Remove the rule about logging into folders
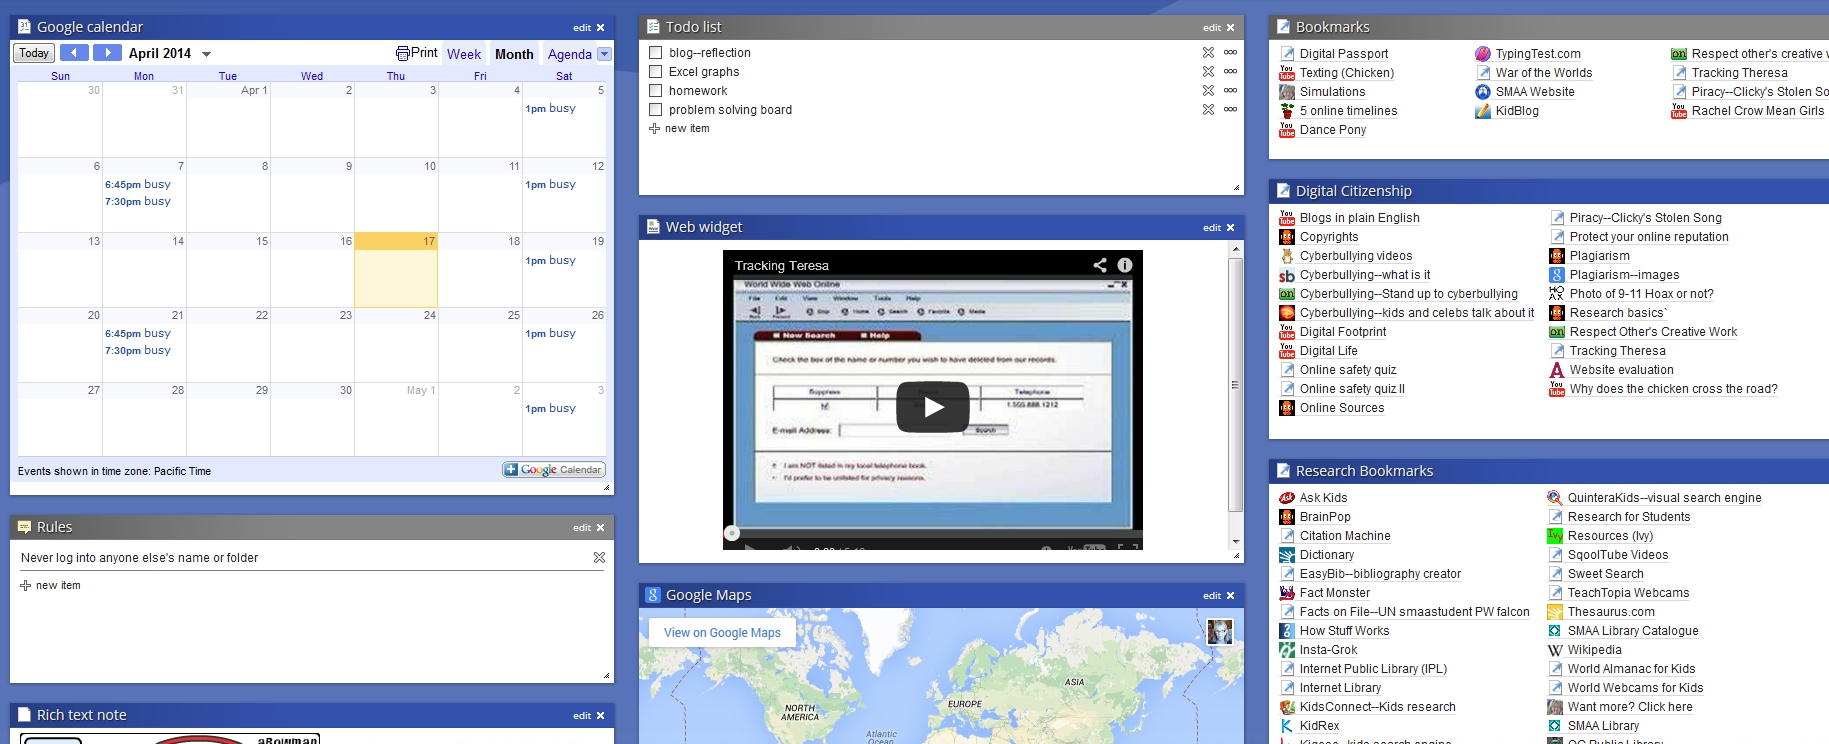Image resolution: width=1829 pixels, height=744 pixels. click(x=599, y=558)
